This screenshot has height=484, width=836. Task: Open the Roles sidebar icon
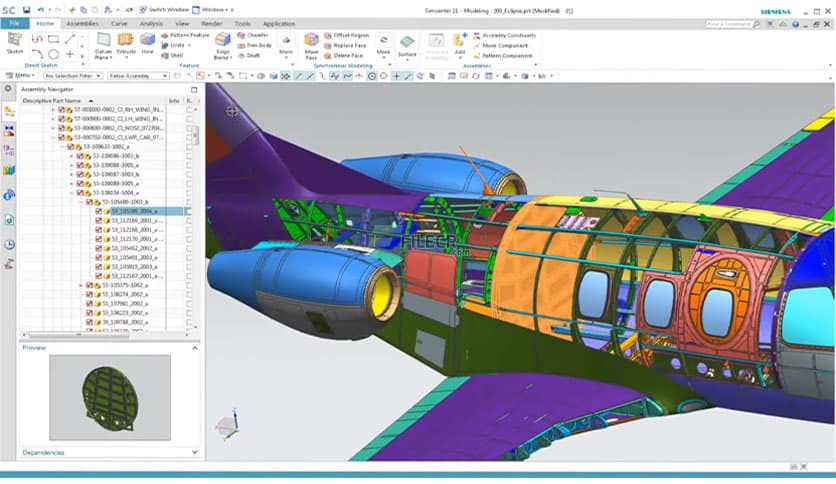pyautogui.click(x=9, y=264)
